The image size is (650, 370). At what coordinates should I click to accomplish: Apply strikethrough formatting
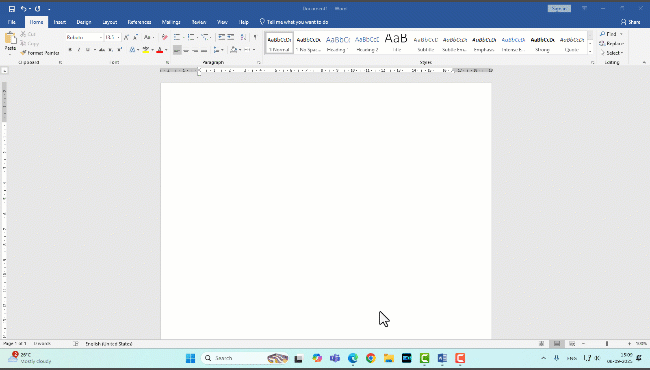tap(102, 50)
